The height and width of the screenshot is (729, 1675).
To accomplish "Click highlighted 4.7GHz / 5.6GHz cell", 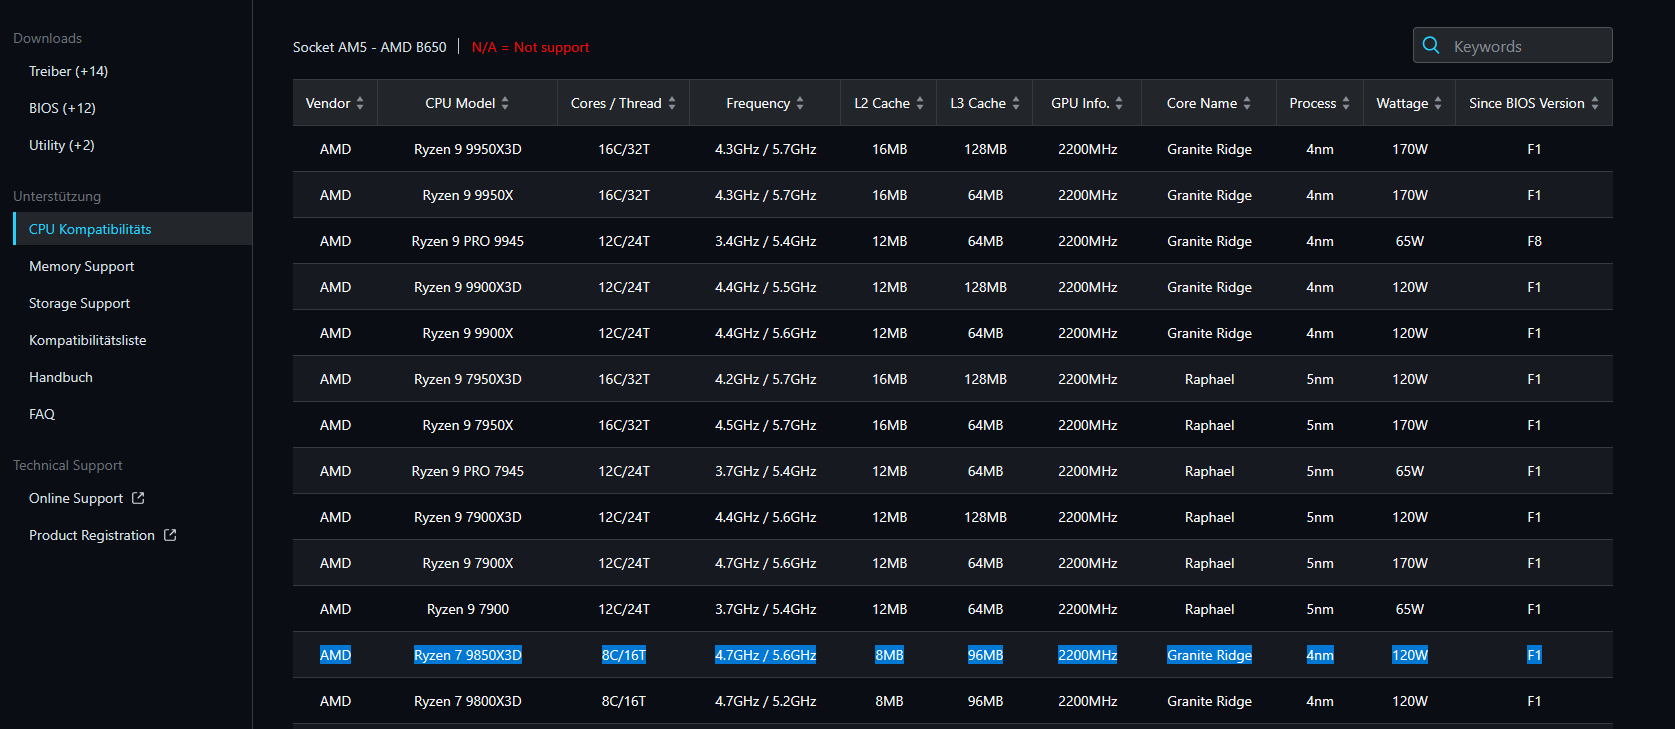I will 765,655.
